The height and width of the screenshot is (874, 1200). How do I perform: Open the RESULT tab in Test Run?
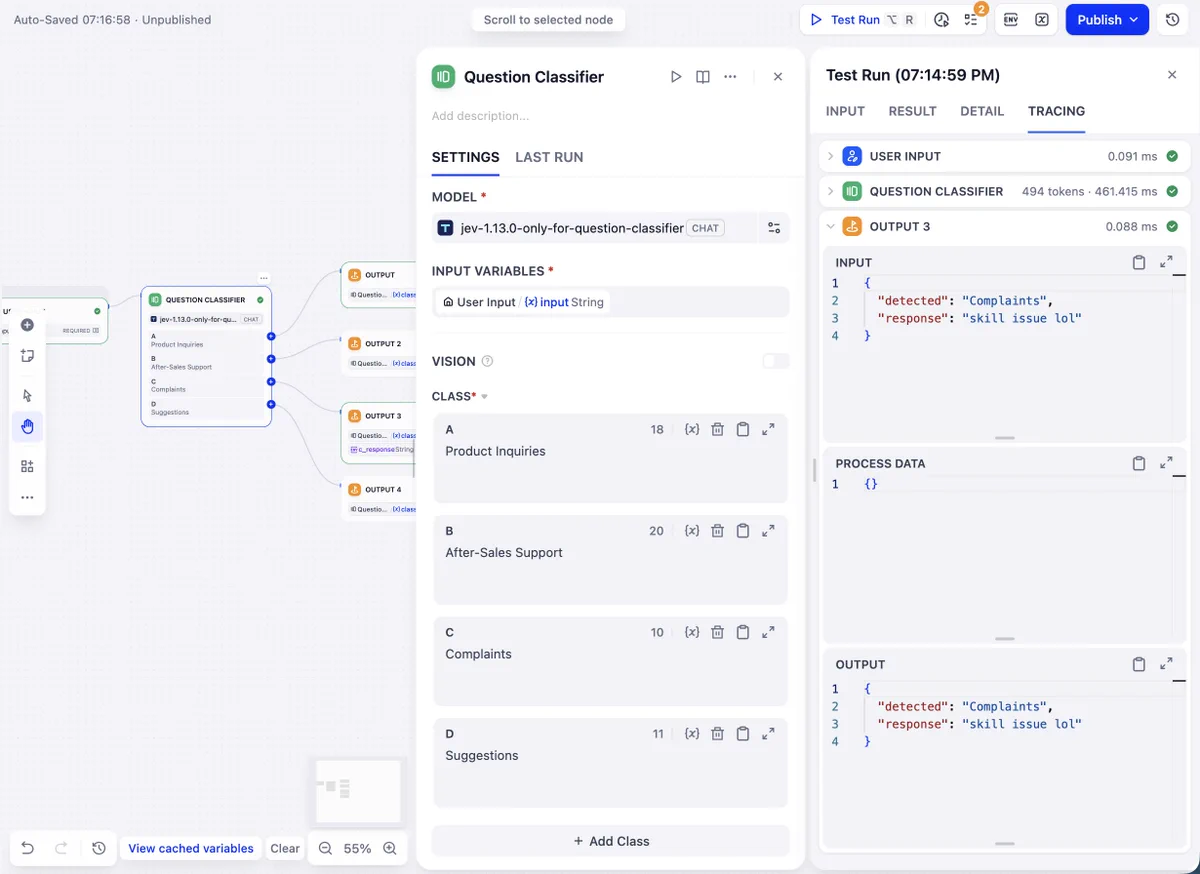(x=913, y=111)
